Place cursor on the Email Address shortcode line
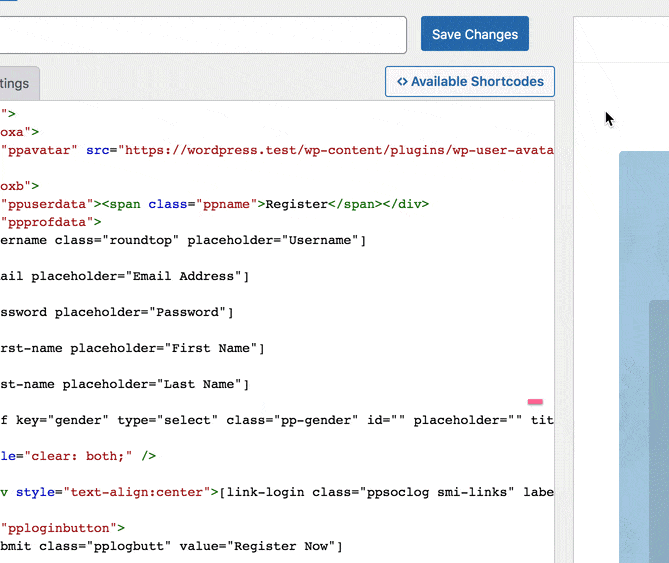Screen dimensions: 669x563 point(125,276)
